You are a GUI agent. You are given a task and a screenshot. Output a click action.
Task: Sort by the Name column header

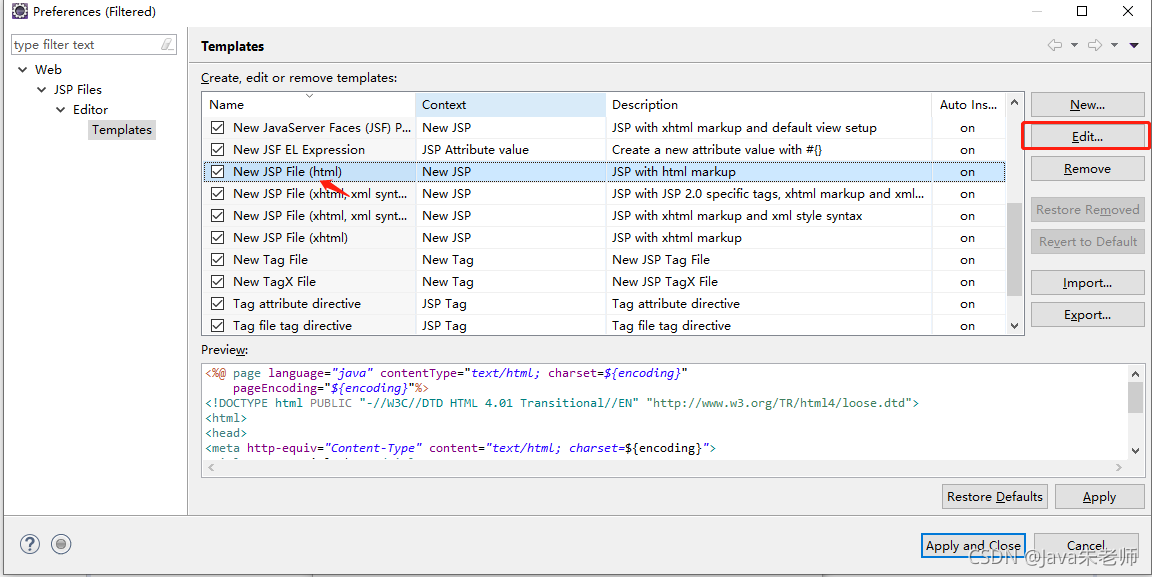tap(309, 104)
